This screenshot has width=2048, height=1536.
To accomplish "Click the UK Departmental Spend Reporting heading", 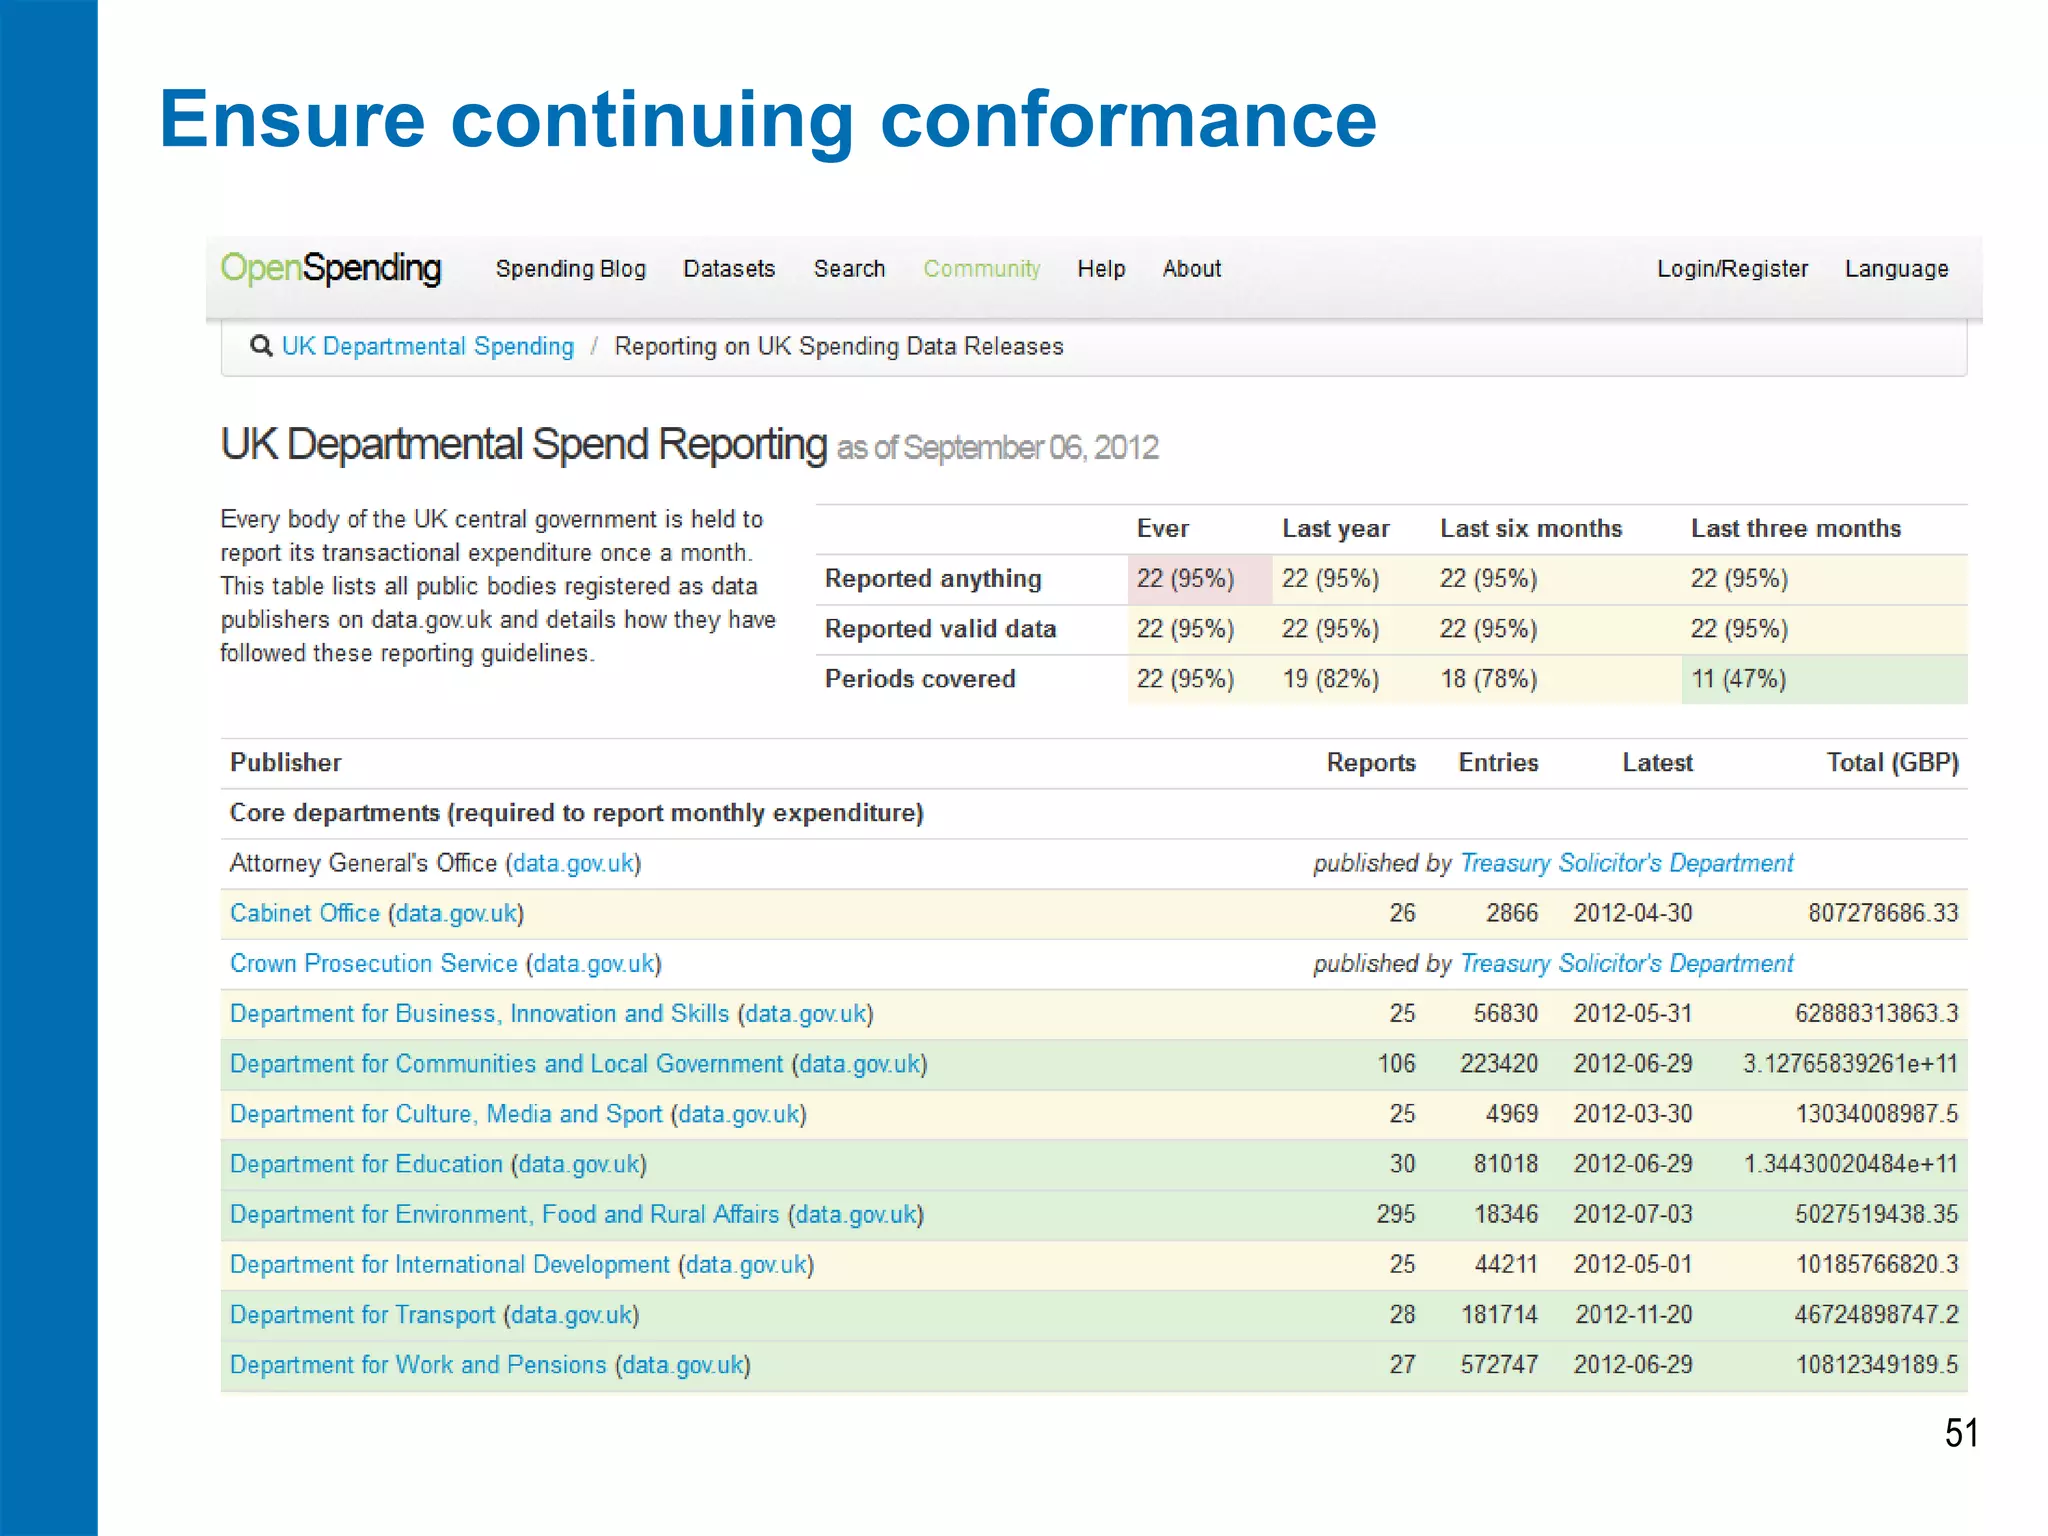I will [524, 445].
